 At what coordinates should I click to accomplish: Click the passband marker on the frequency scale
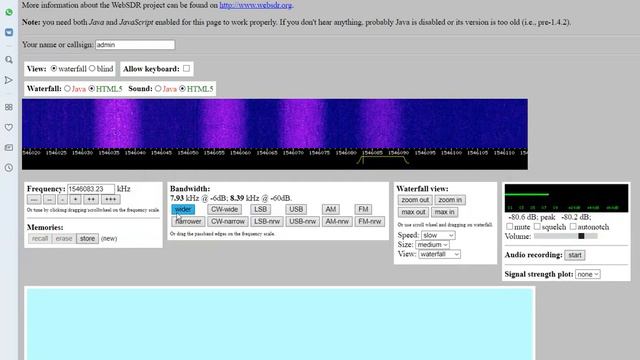pyautogui.click(x=382, y=160)
